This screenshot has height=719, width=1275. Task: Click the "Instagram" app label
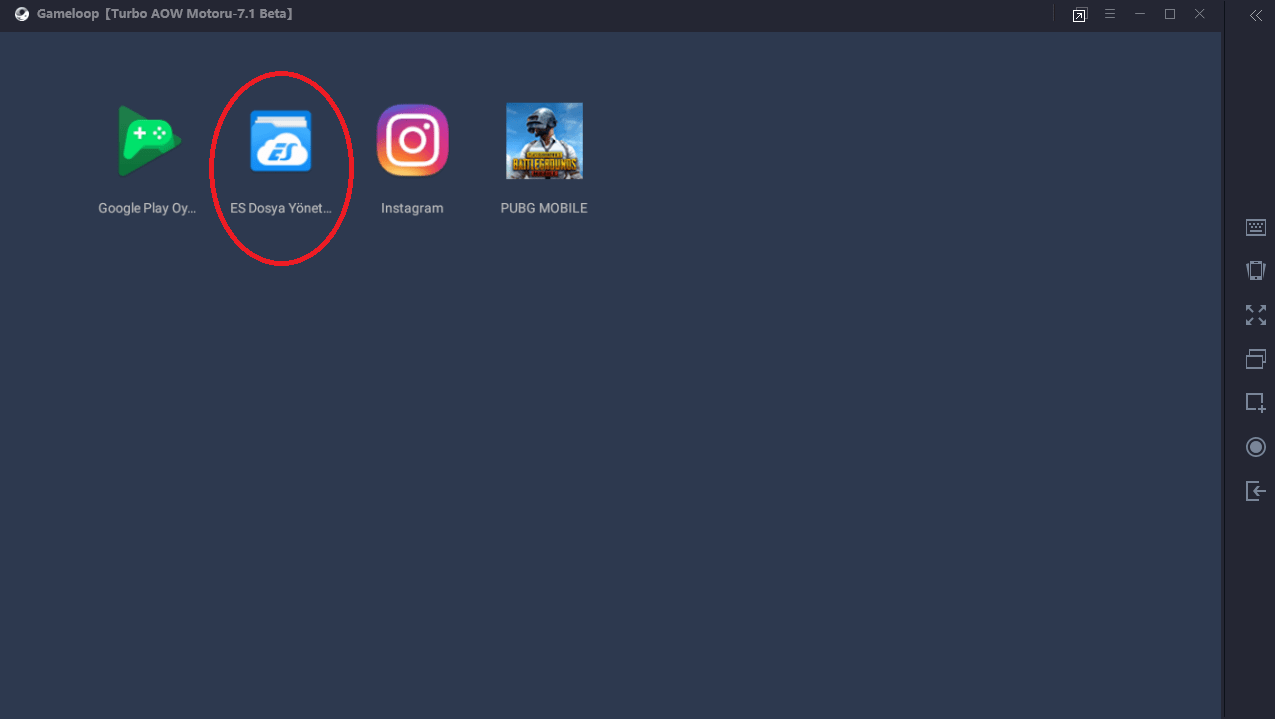(x=412, y=208)
